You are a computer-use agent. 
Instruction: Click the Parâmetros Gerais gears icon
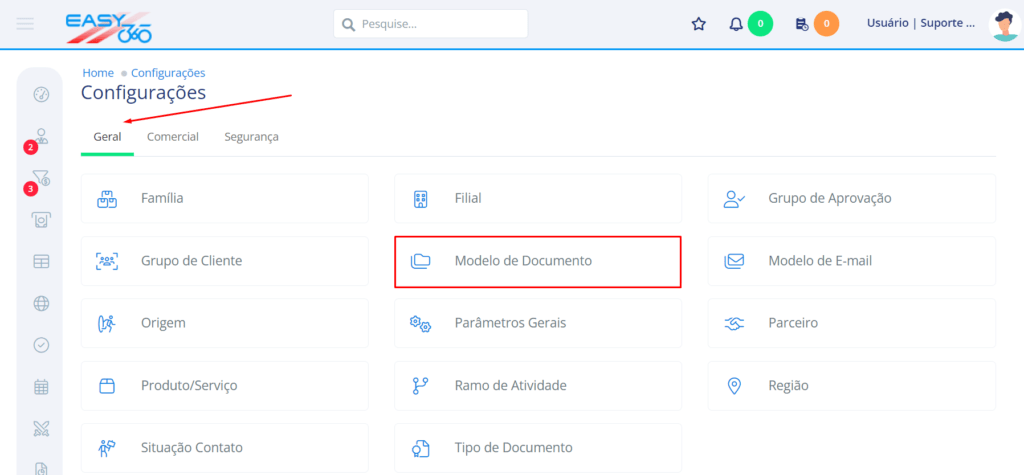click(x=421, y=324)
